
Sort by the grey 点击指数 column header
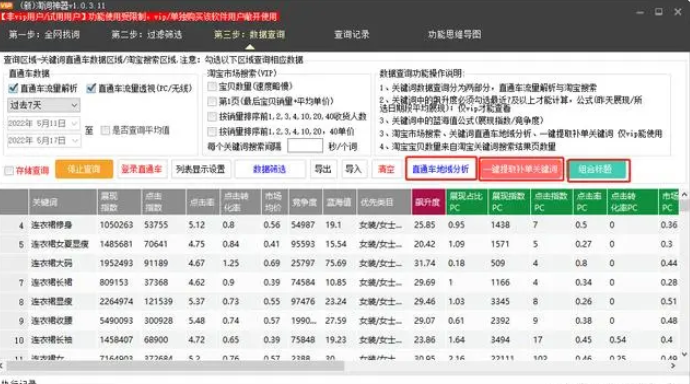click(x=164, y=202)
